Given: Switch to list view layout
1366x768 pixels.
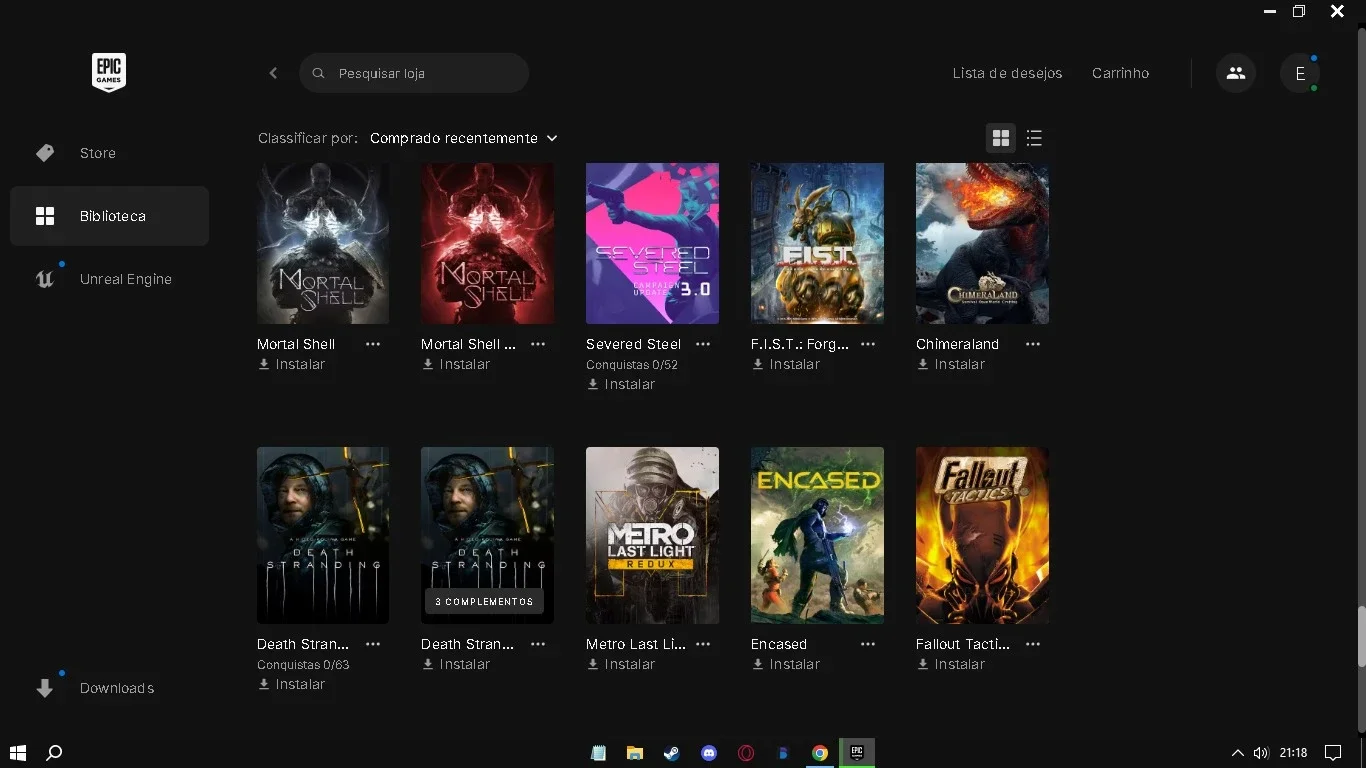Looking at the screenshot, I should coord(1034,138).
